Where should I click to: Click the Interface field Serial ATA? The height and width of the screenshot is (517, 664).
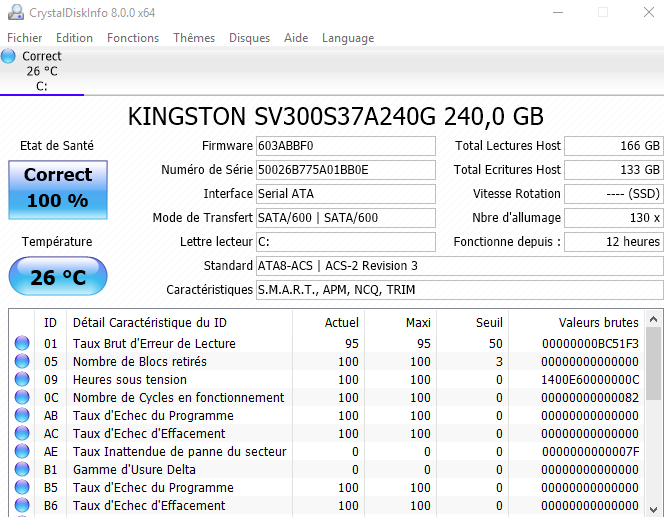346,194
